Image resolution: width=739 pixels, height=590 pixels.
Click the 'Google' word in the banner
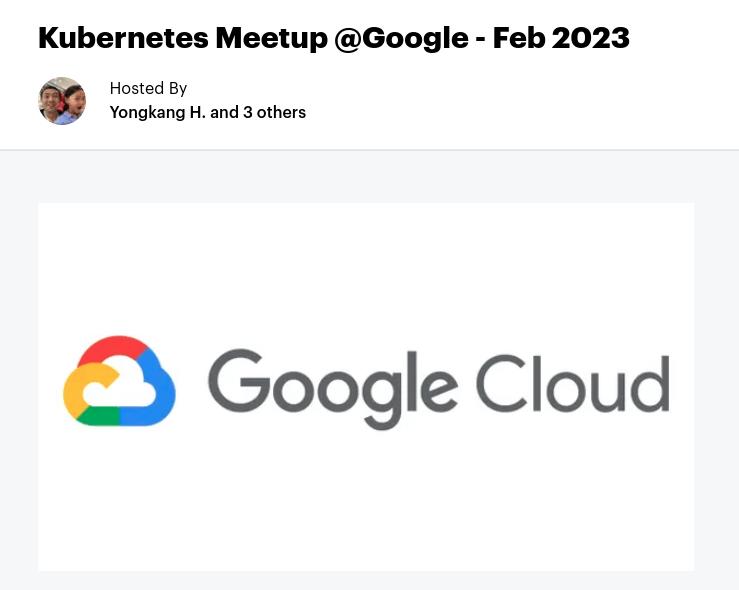[333, 389]
